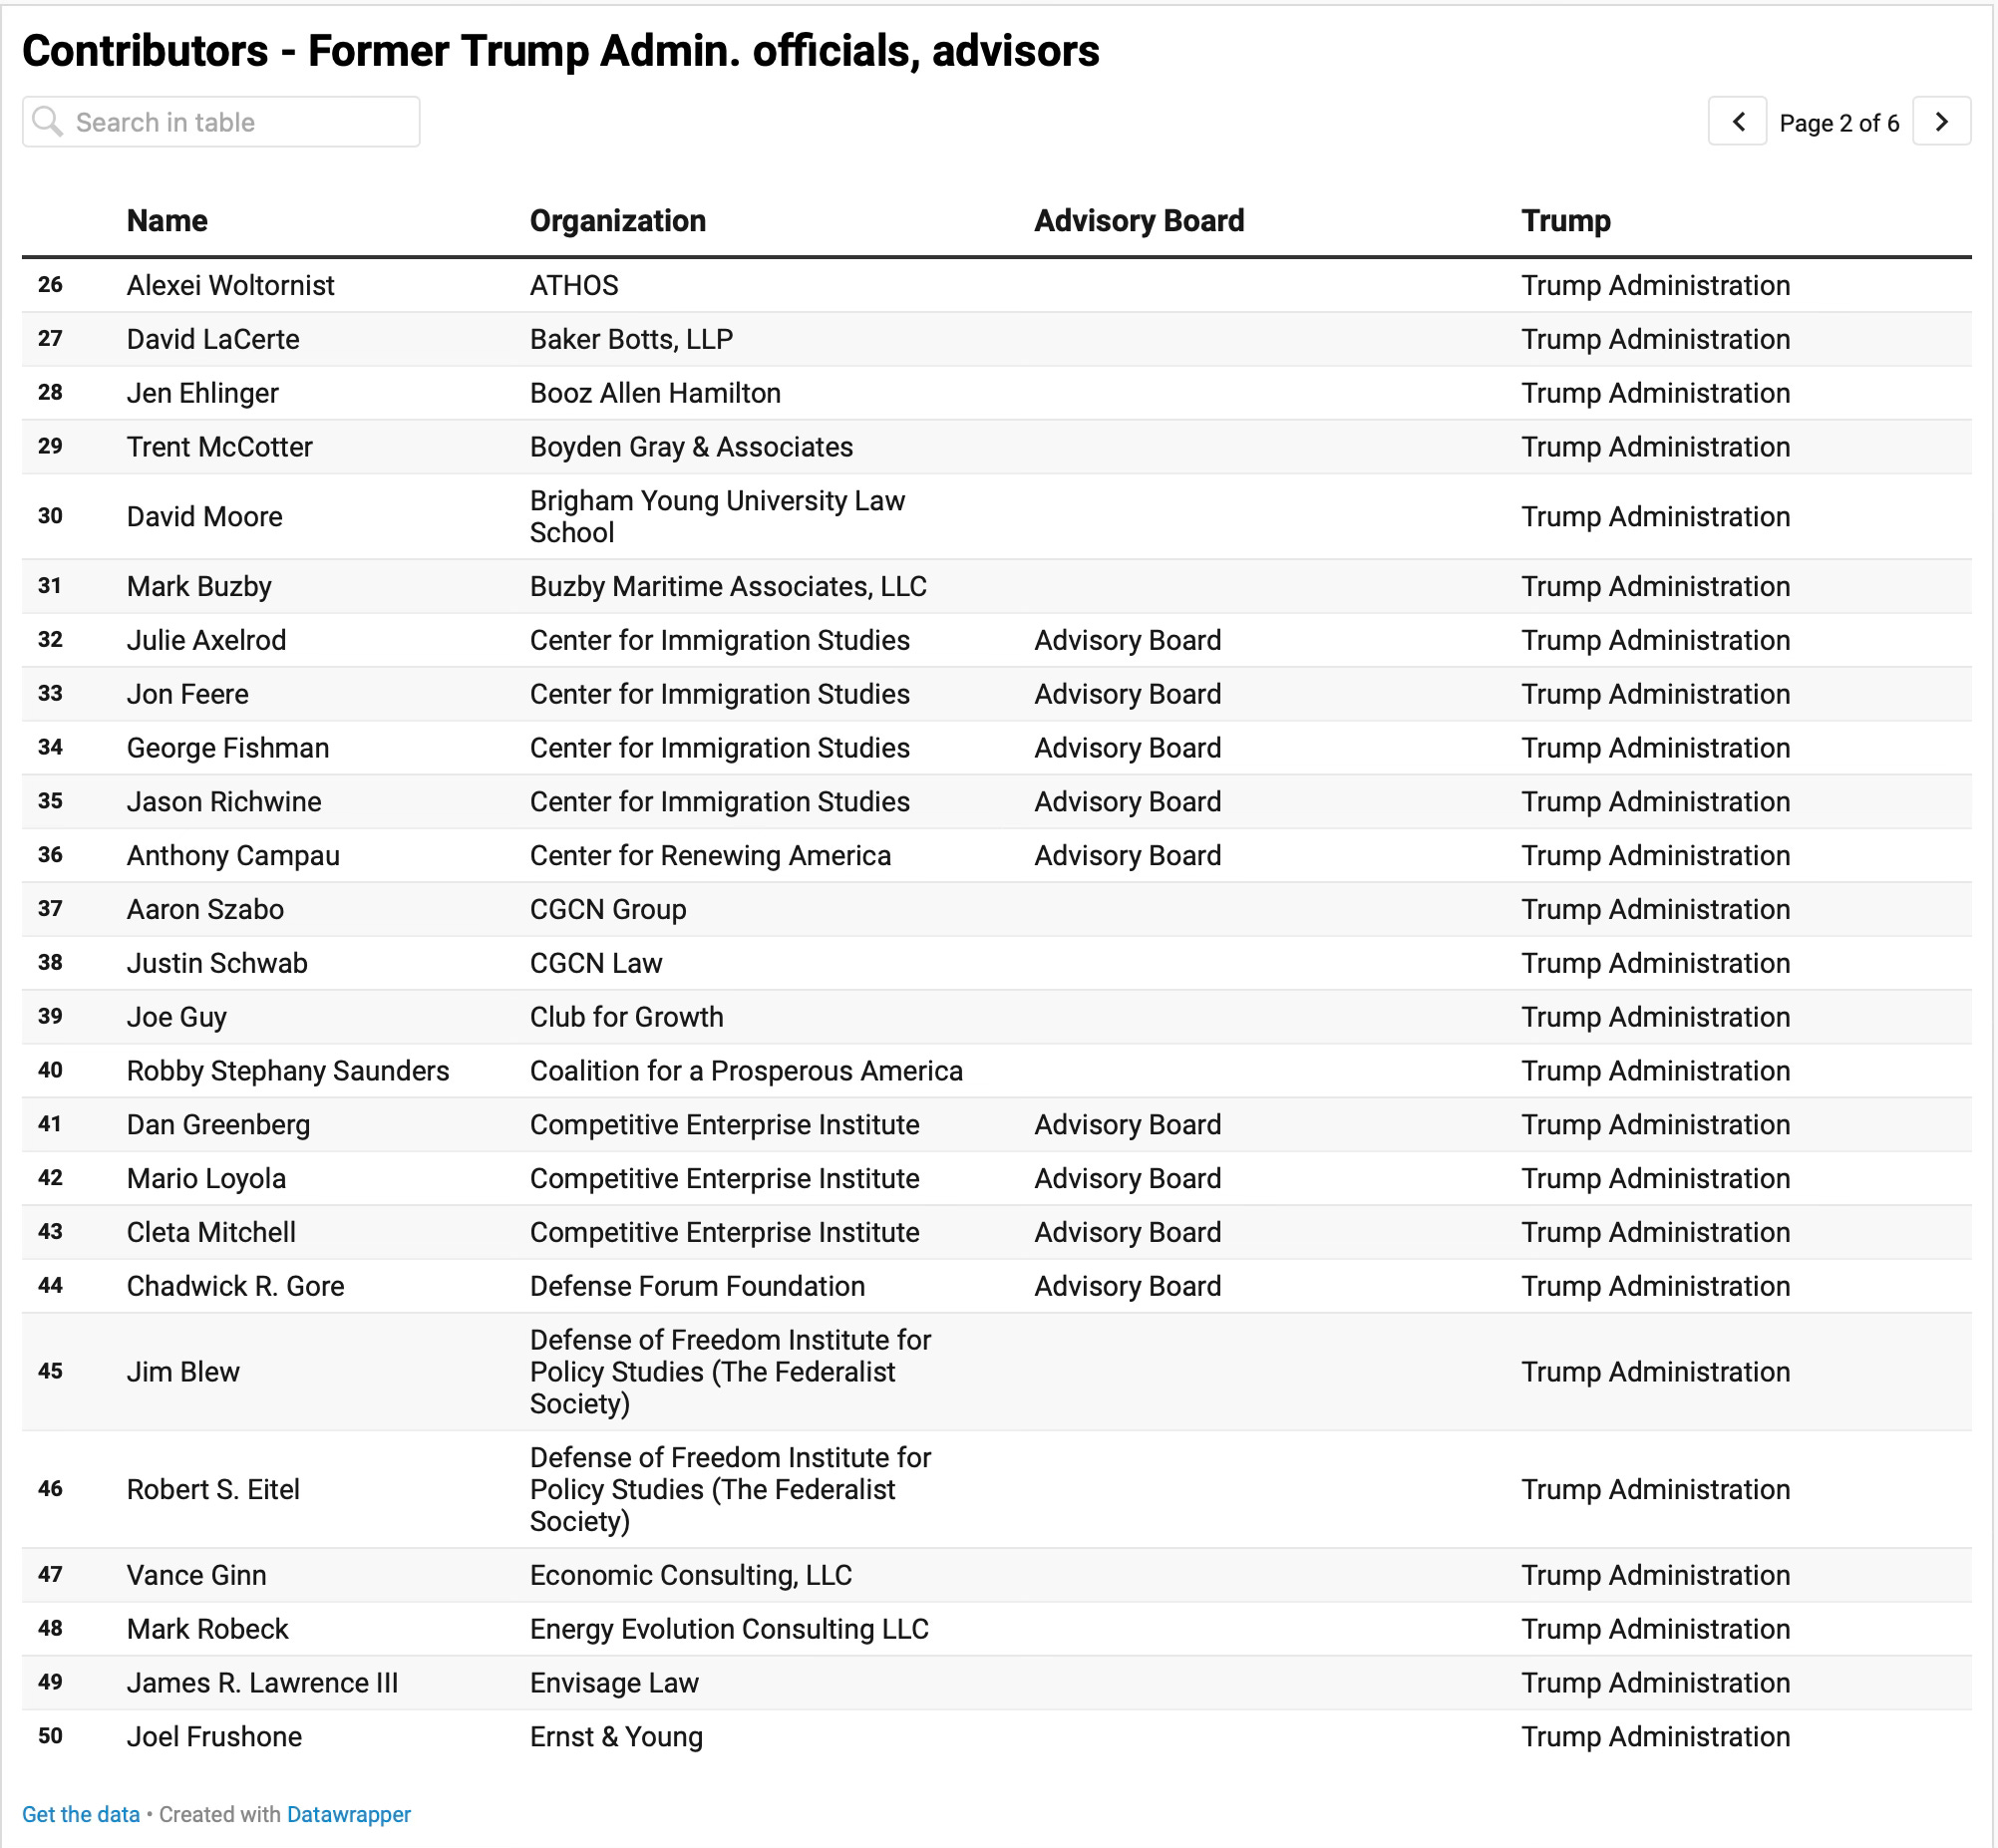The height and width of the screenshot is (1848, 1998).
Task: Click the name Robby Stephany Saunders
Action: 288,1071
